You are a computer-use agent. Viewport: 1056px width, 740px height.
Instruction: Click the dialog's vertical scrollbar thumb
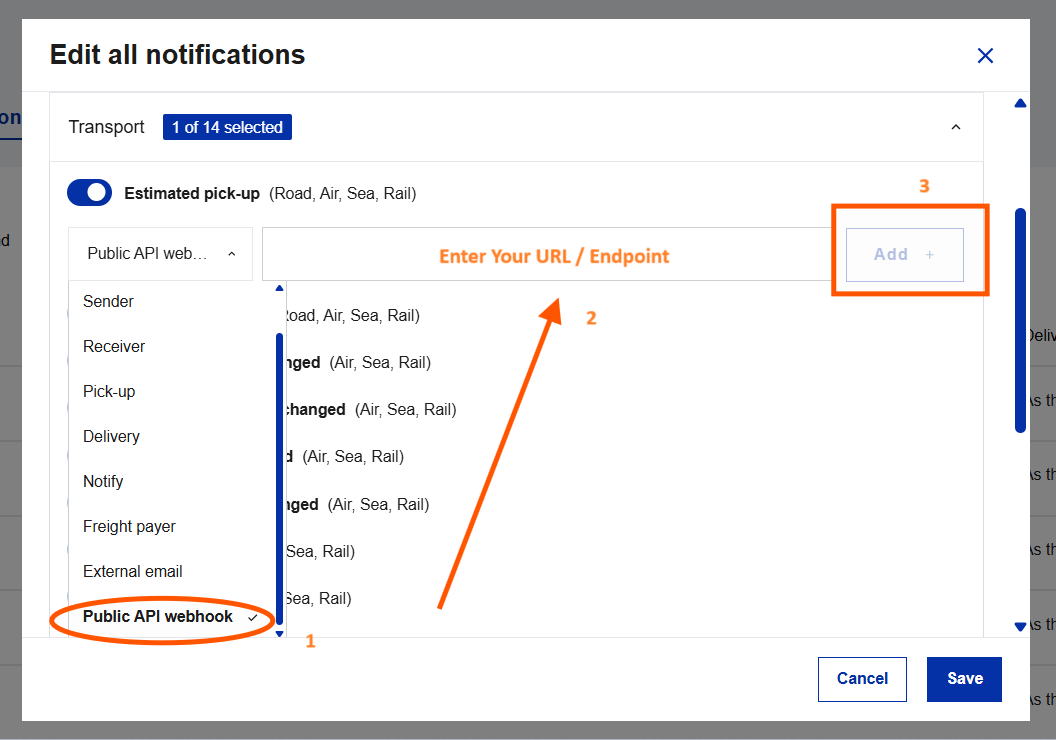(x=1020, y=320)
